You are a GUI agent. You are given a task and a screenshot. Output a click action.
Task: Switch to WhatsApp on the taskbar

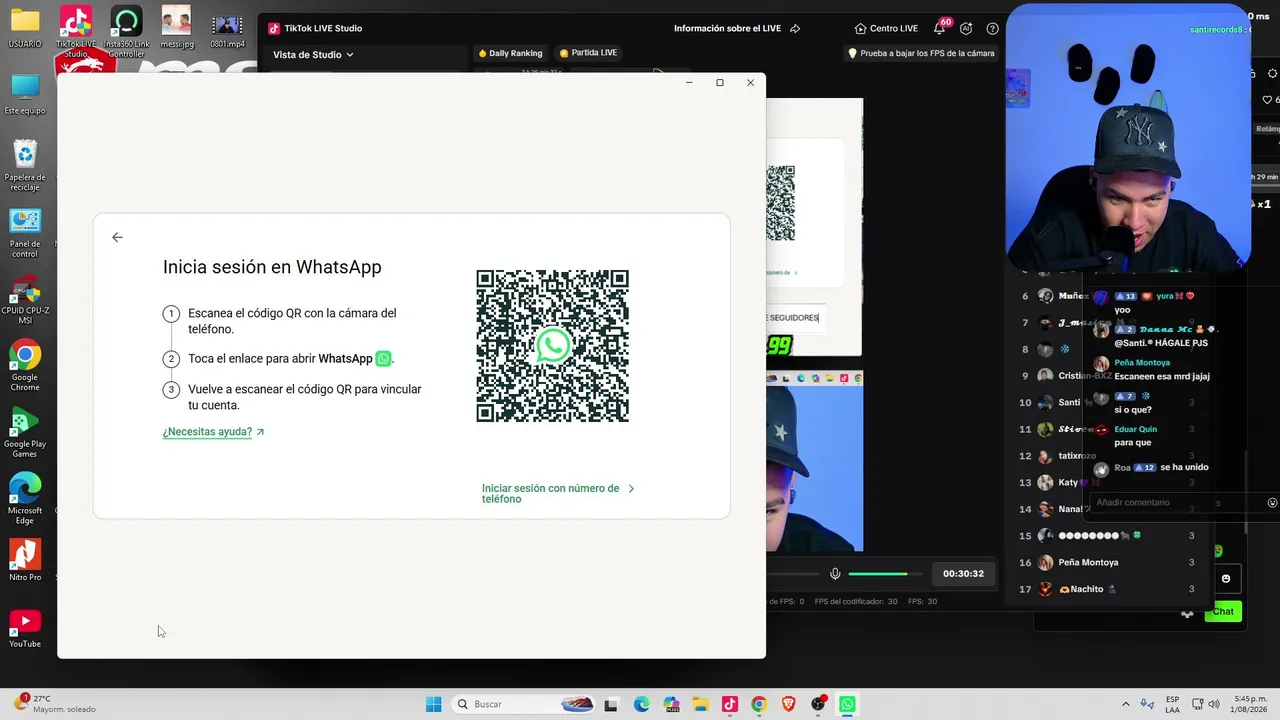click(847, 704)
